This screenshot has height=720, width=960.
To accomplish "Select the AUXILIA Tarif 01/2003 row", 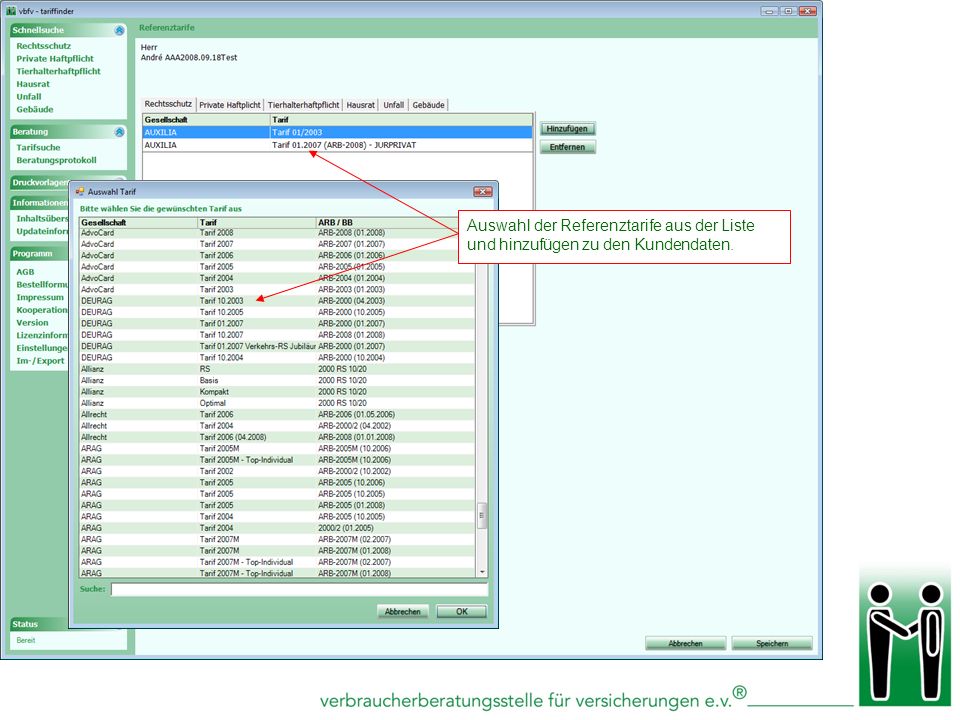I will [x=338, y=132].
